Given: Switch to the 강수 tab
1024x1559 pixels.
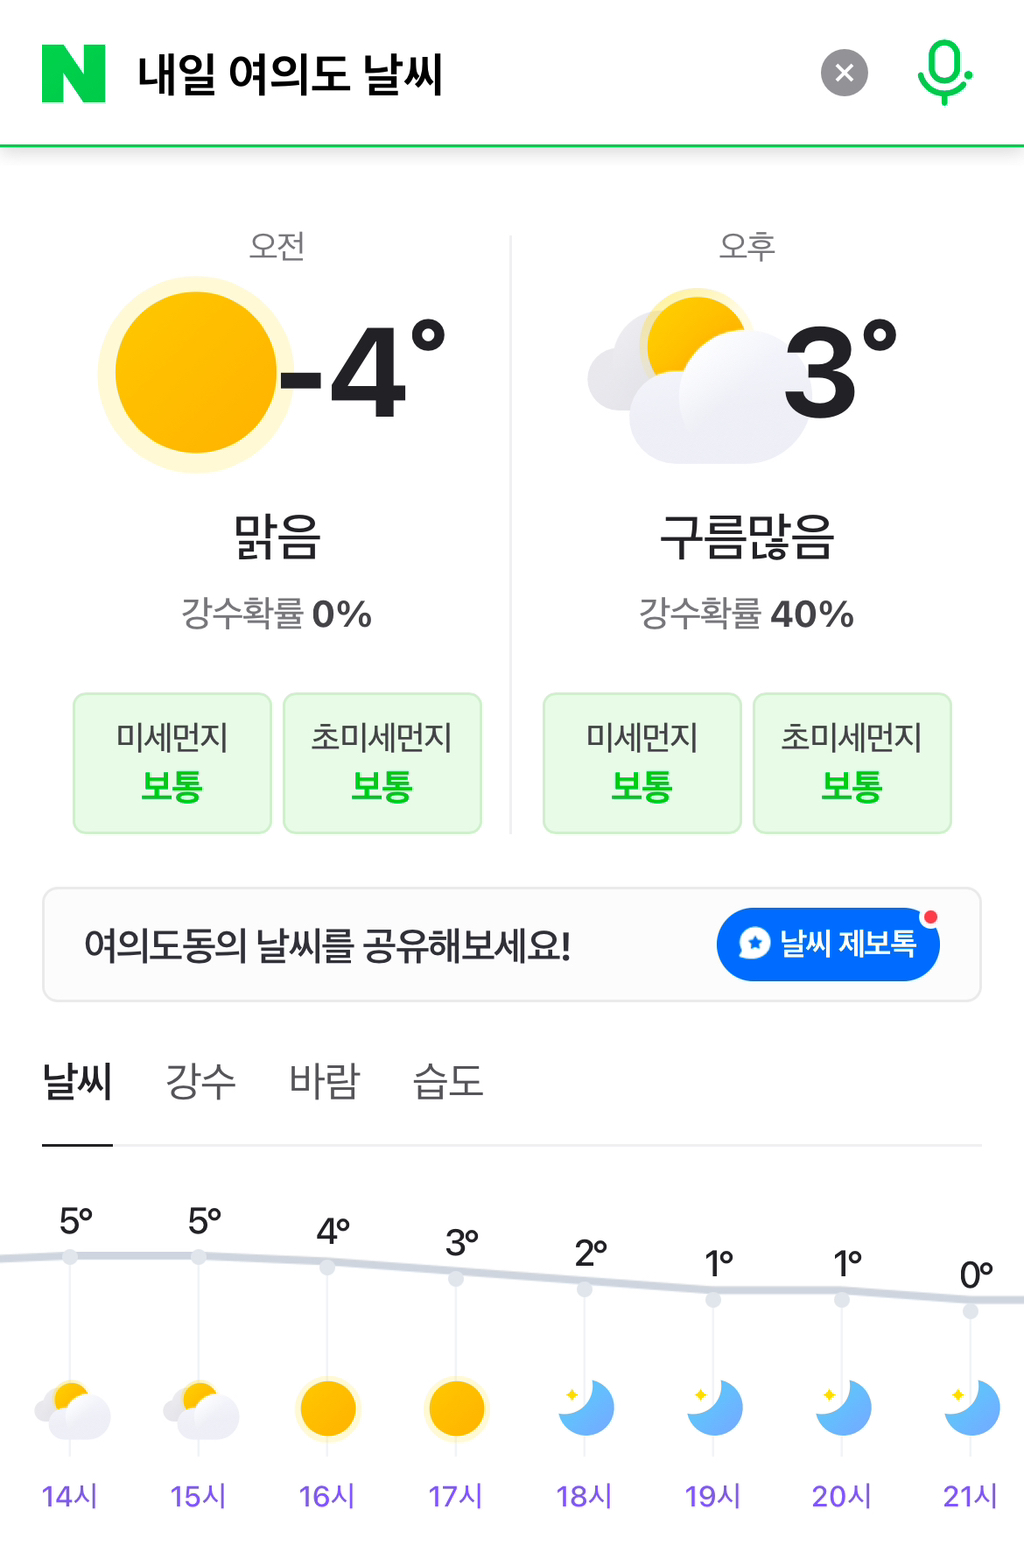Looking at the screenshot, I should 201,1082.
